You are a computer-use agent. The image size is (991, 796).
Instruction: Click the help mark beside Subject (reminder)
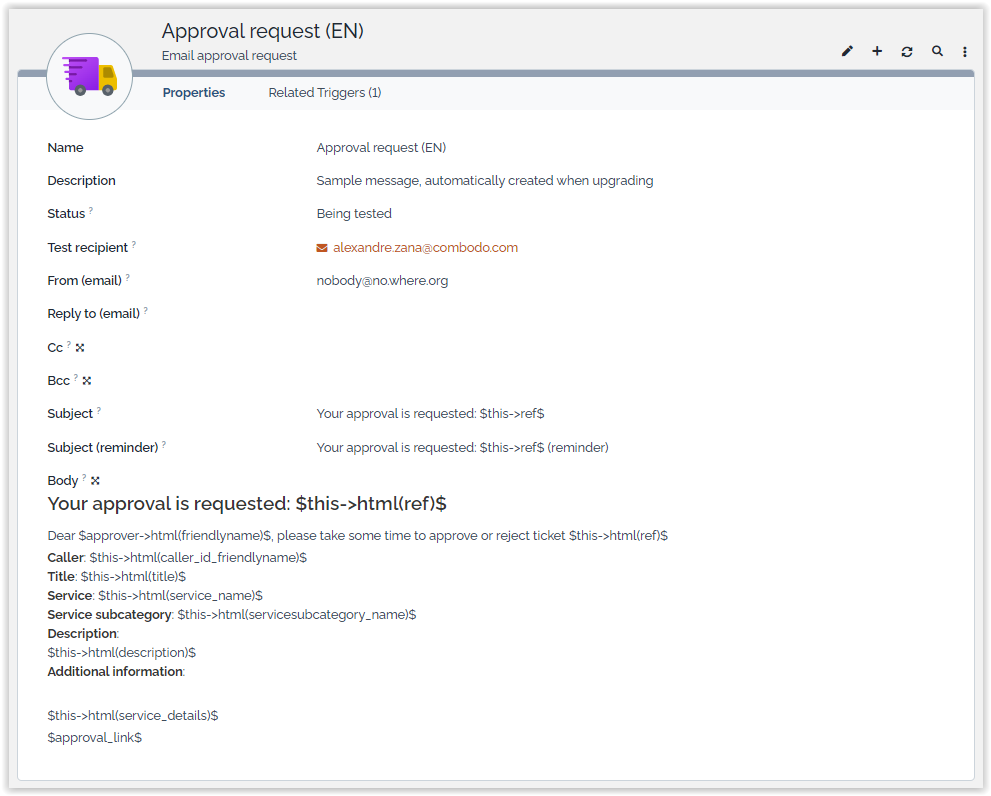tap(164, 445)
